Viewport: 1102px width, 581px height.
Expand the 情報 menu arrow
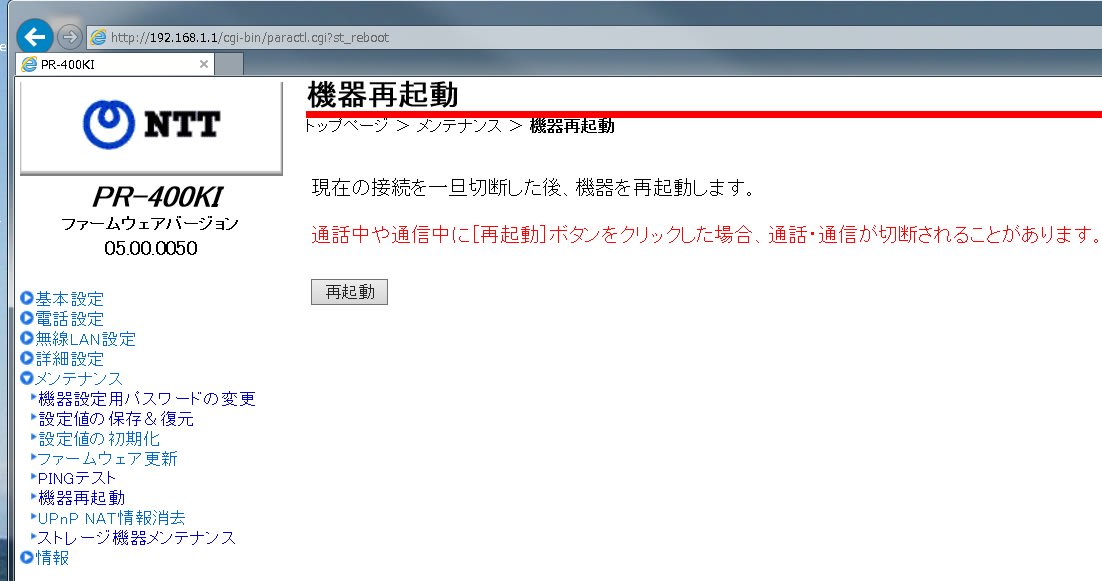coord(27,557)
